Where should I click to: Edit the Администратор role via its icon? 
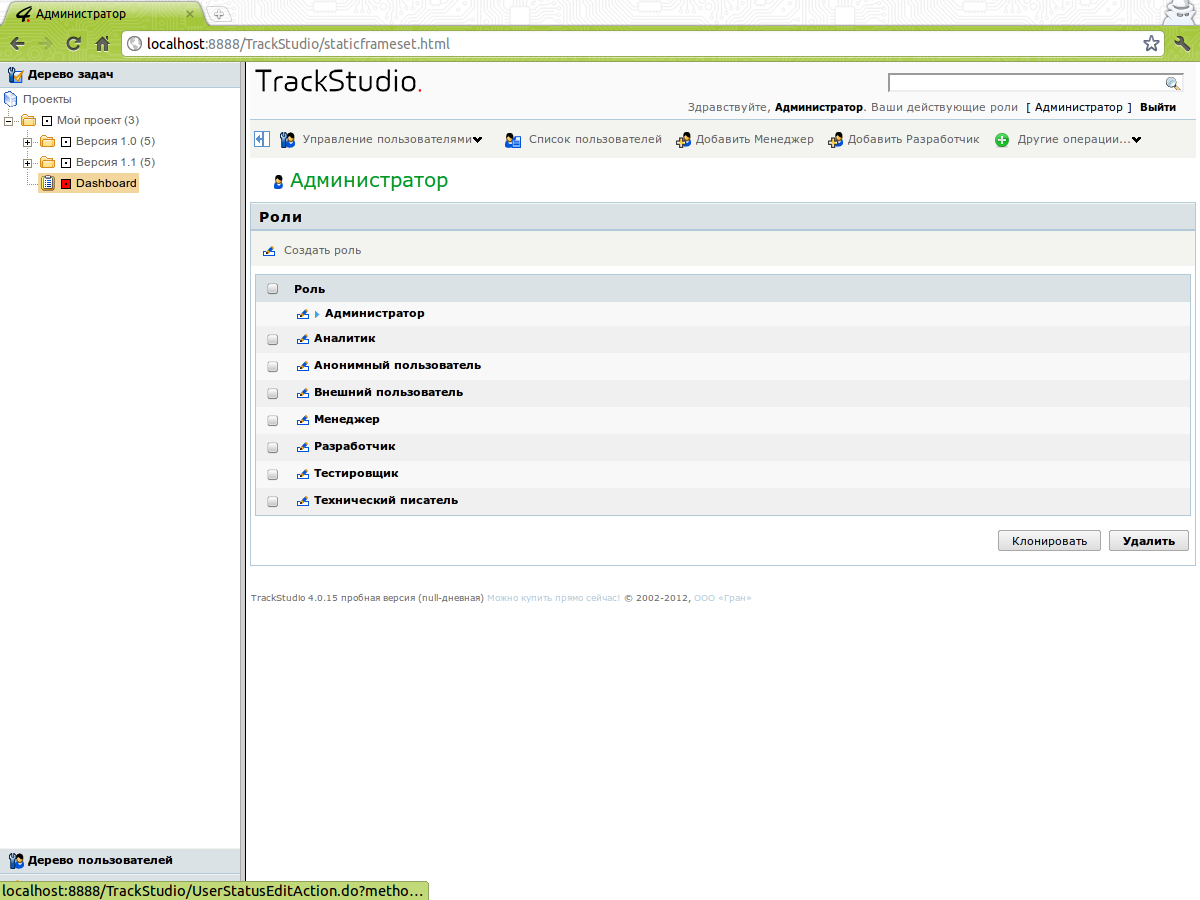(x=303, y=314)
